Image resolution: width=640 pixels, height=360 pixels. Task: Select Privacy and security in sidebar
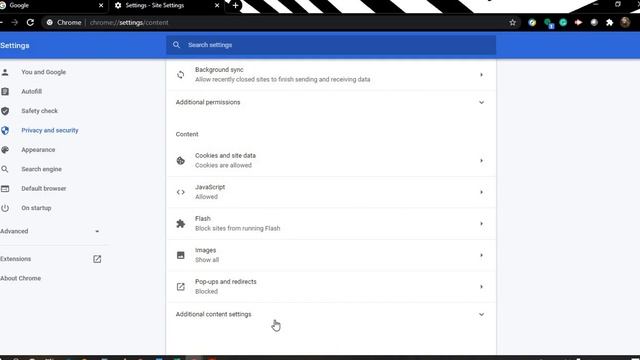pos(50,130)
